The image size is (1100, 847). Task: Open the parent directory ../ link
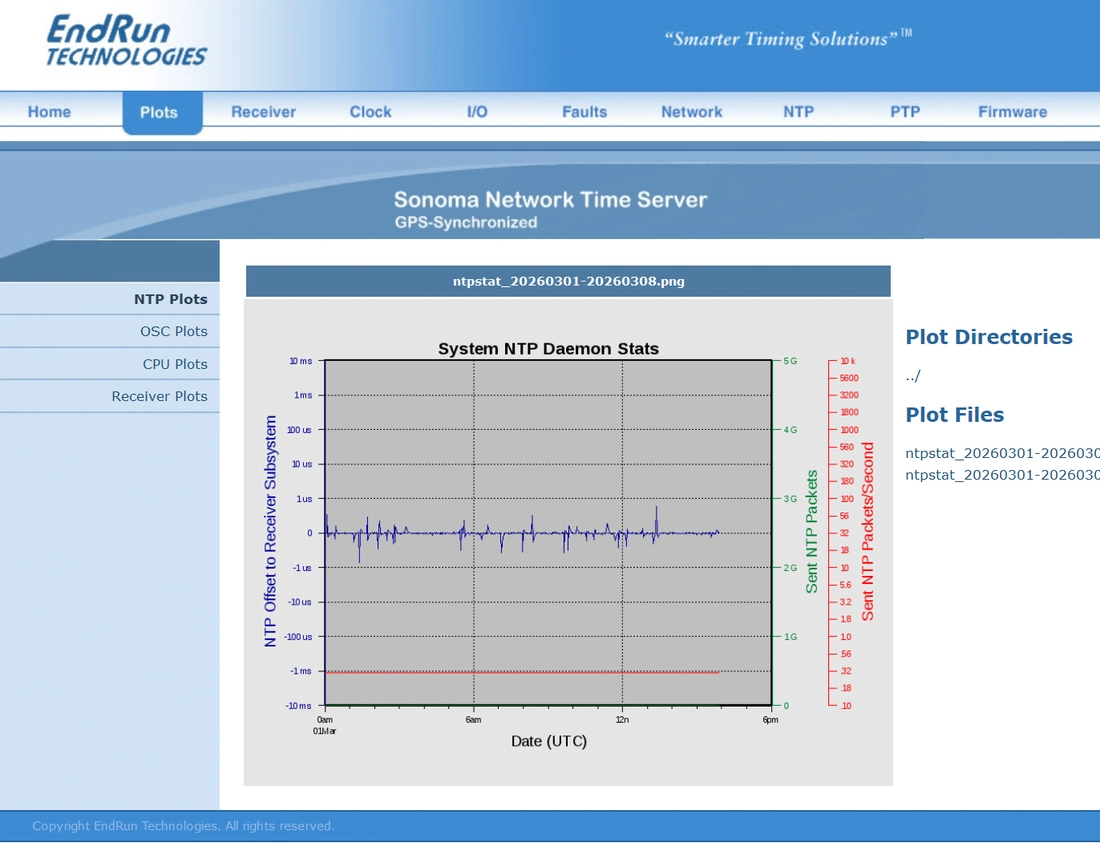click(913, 376)
